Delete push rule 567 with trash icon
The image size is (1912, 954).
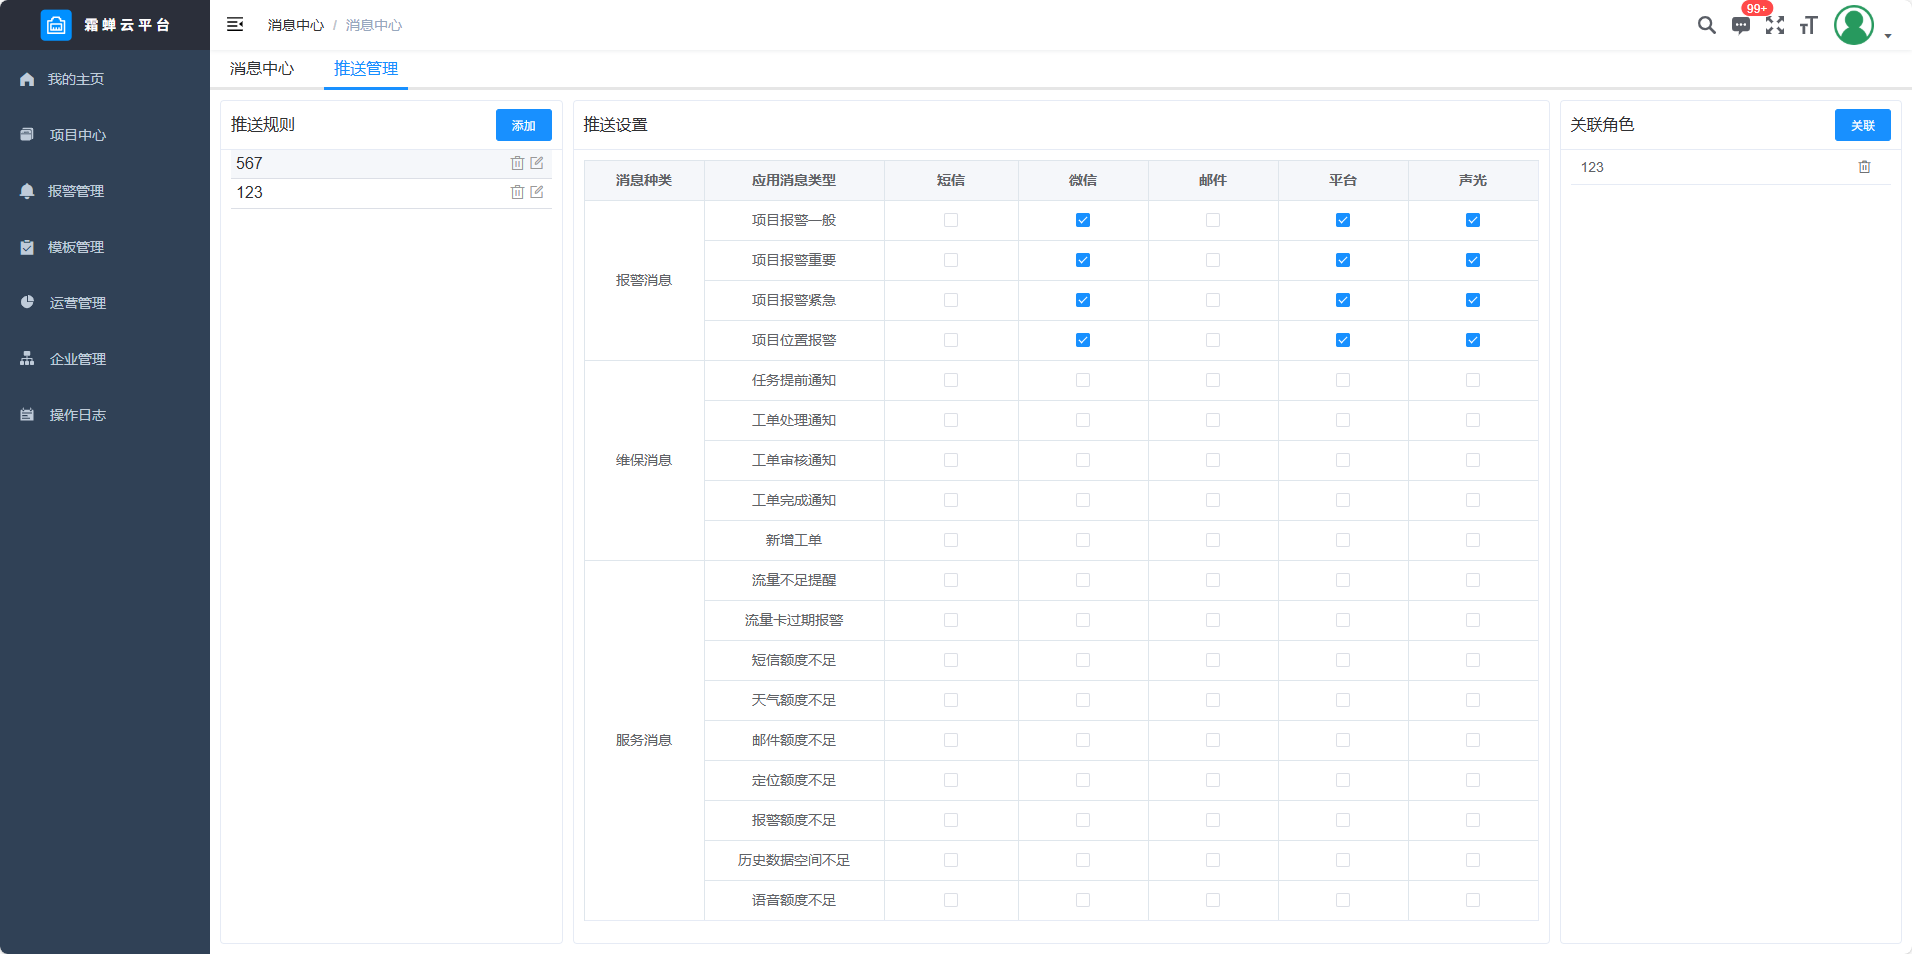tap(517, 163)
